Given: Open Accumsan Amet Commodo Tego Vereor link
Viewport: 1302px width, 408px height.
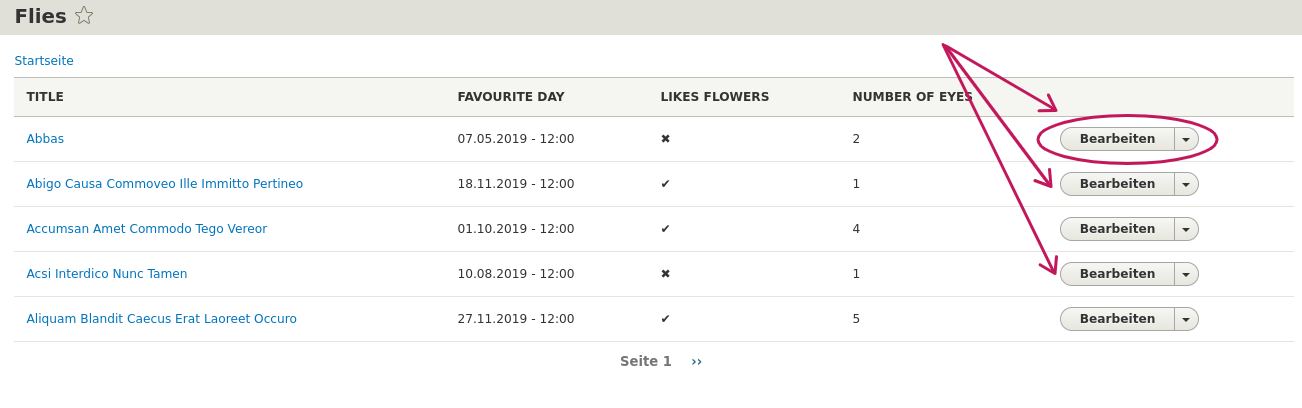Looking at the screenshot, I should [147, 229].
